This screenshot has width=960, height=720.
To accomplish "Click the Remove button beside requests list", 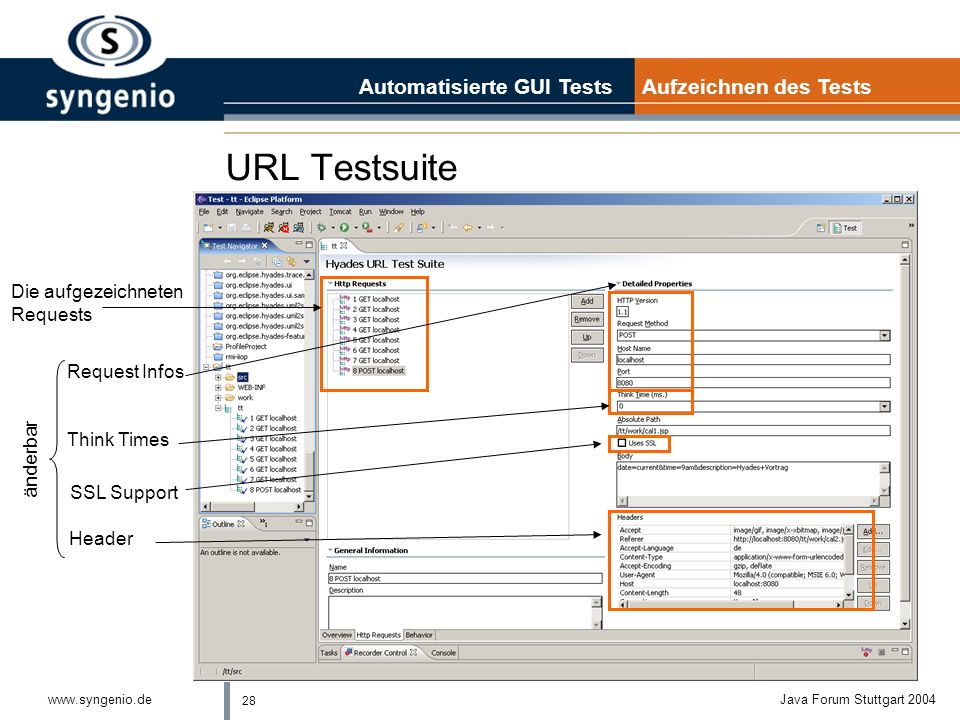I will [x=587, y=319].
